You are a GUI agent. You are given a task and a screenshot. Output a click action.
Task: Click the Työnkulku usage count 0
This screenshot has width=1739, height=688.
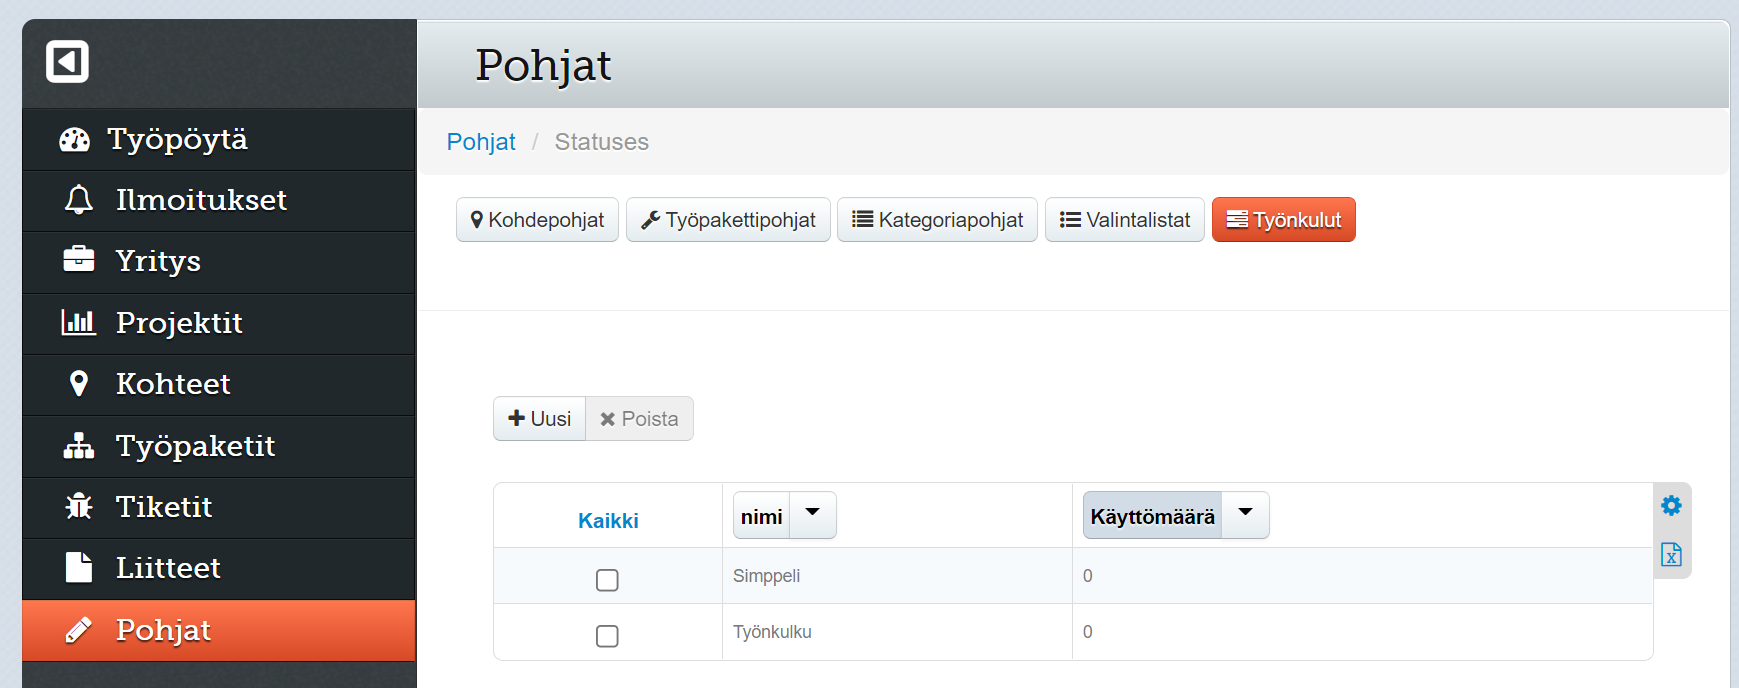coord(1088,632)
